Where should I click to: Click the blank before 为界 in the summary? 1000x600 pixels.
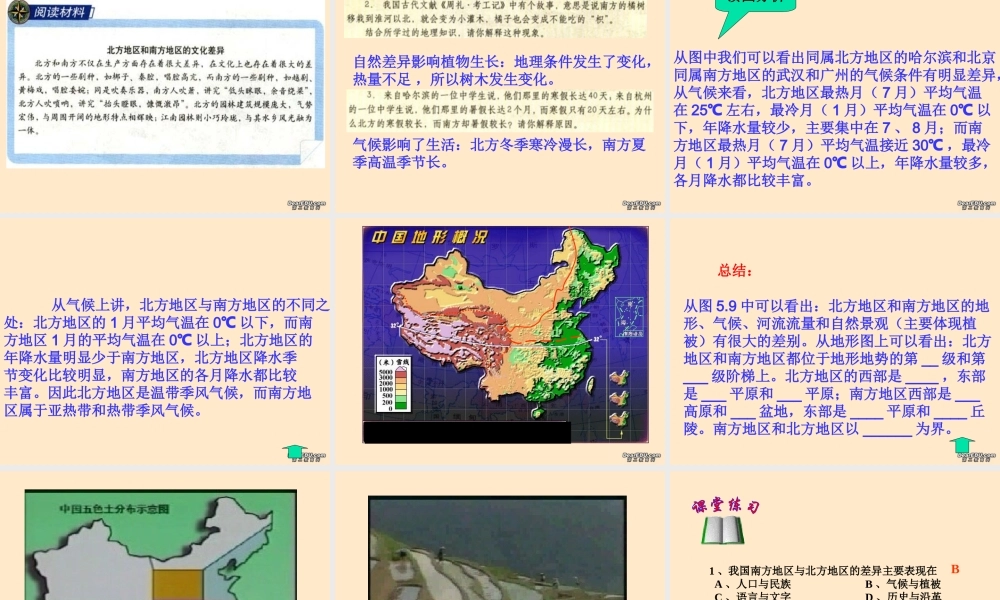tap(887, 430)
